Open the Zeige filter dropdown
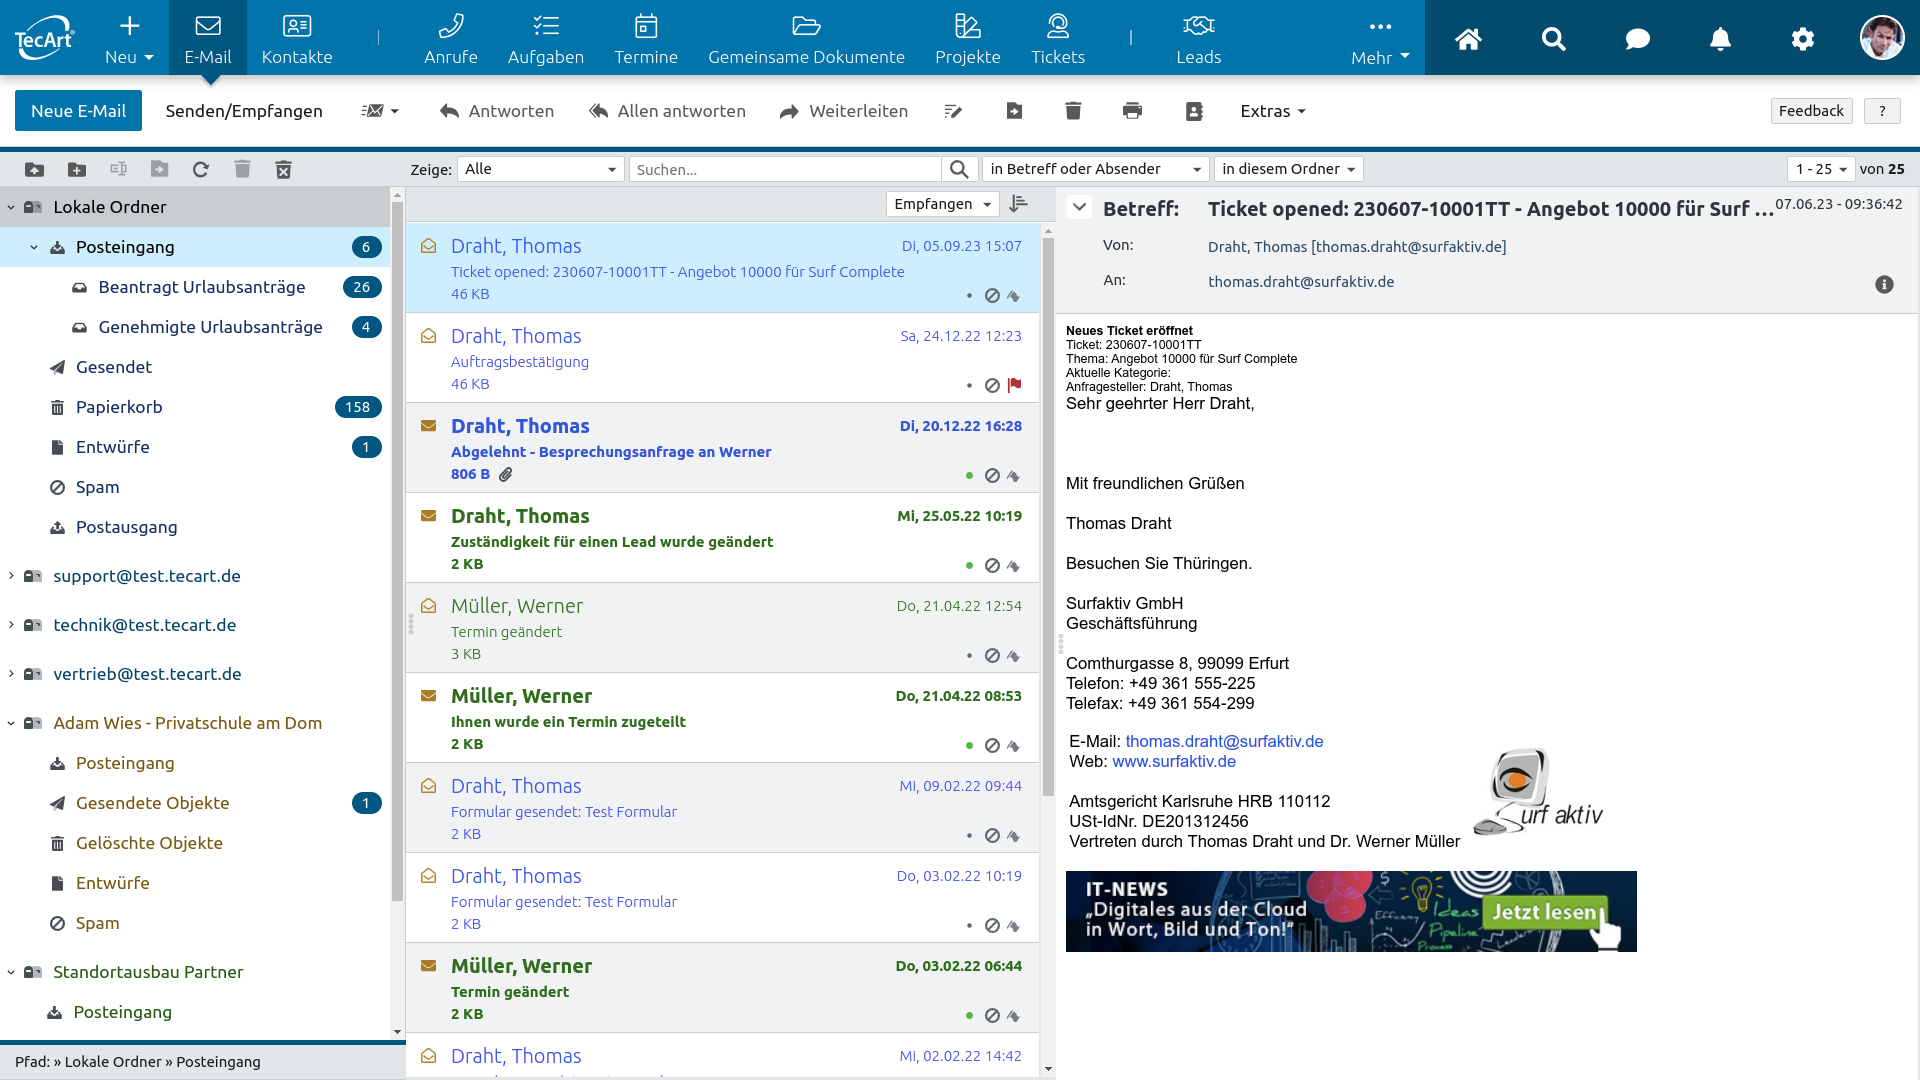 click(539, 169)
